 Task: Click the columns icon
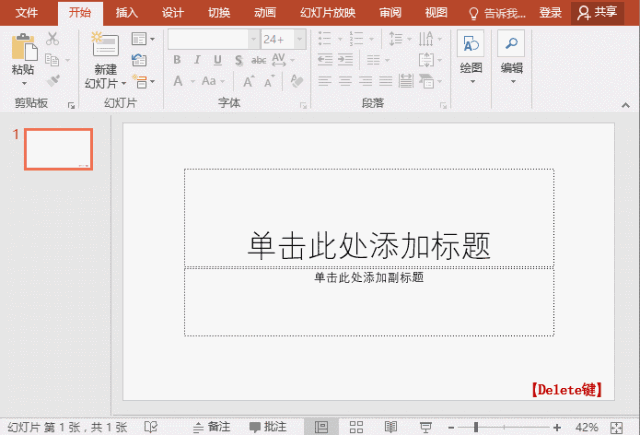point(373,60)
